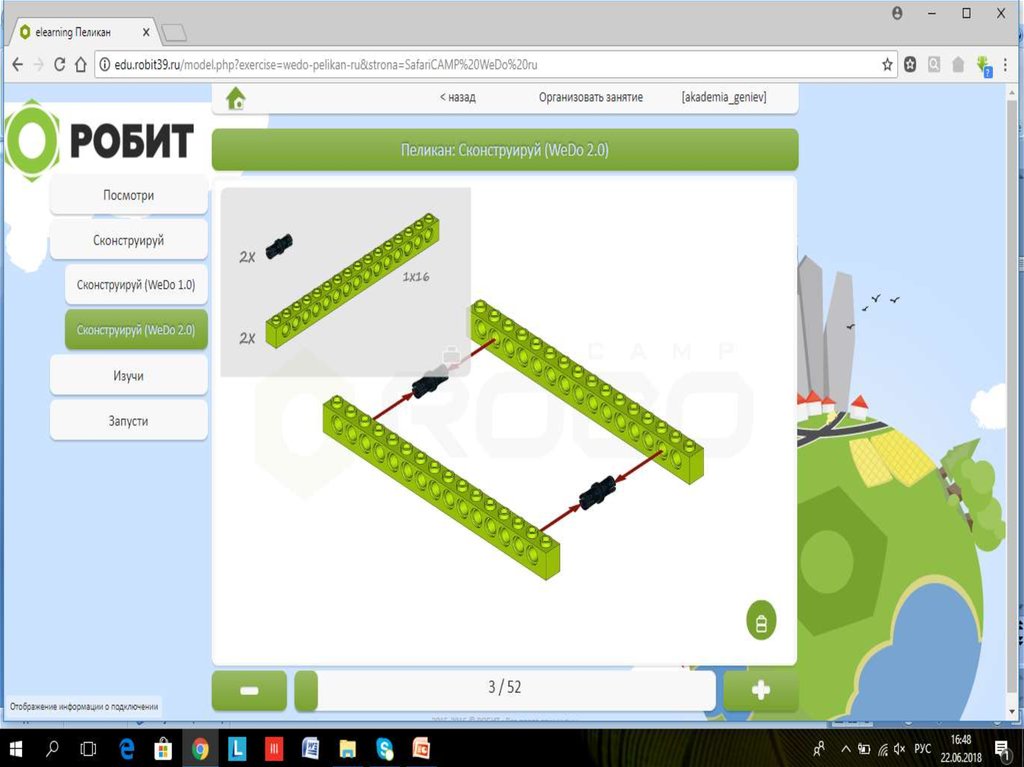Open File Explorer from taskbar
This screenshot has height=767, width=1024.
coord(347,749)
